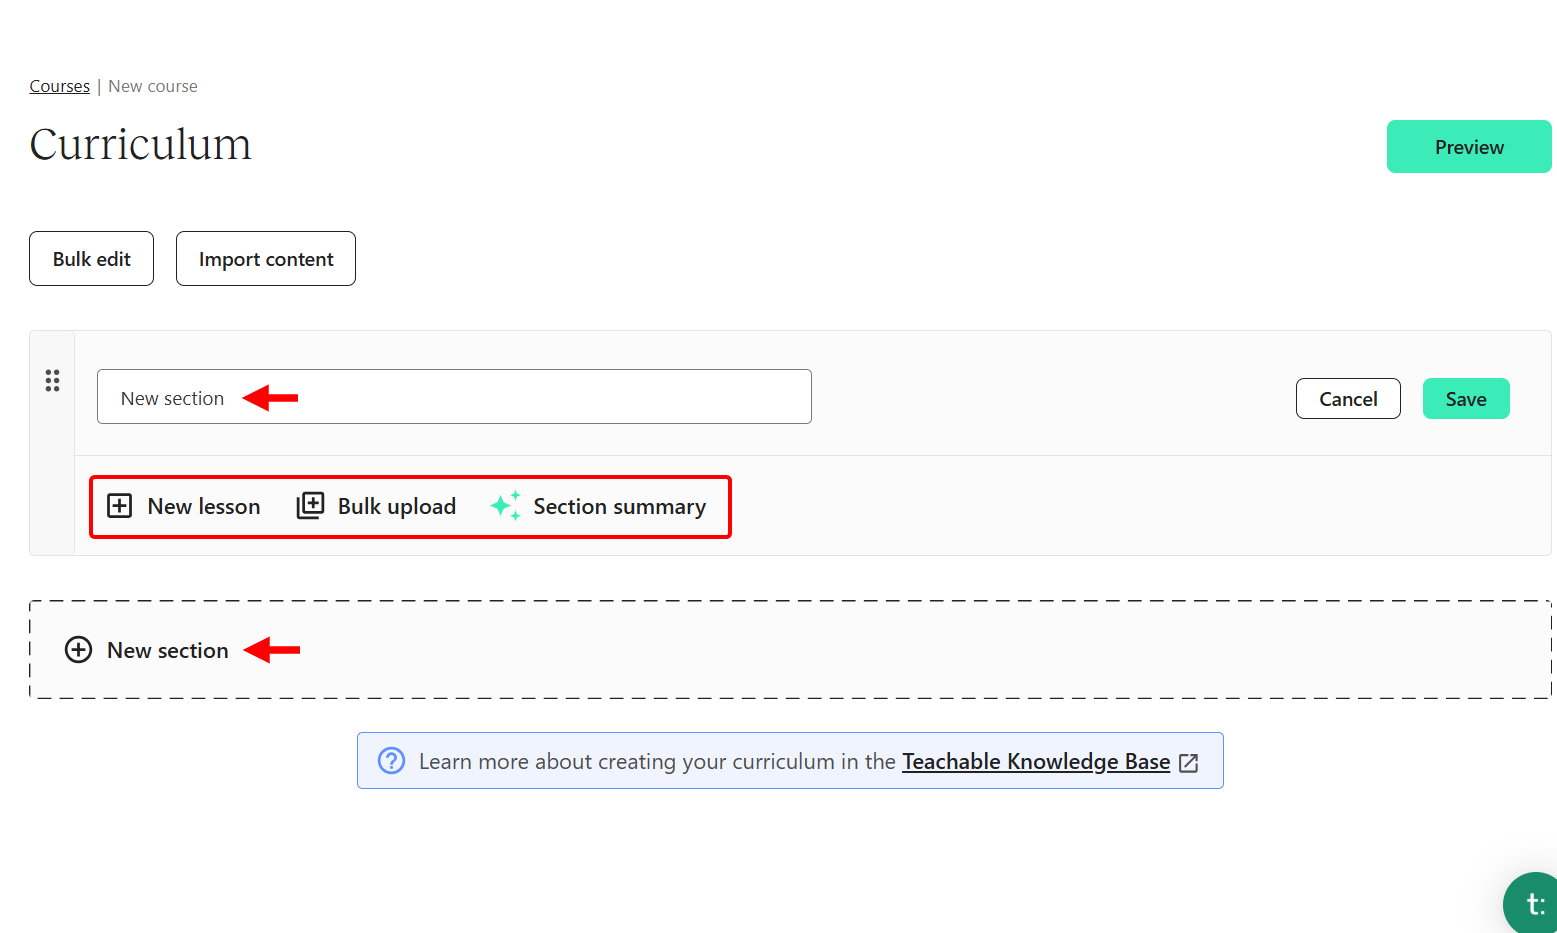1557x933 pixels.
Task: Choose the Bulk upload text label
Action: click(397, 507)
